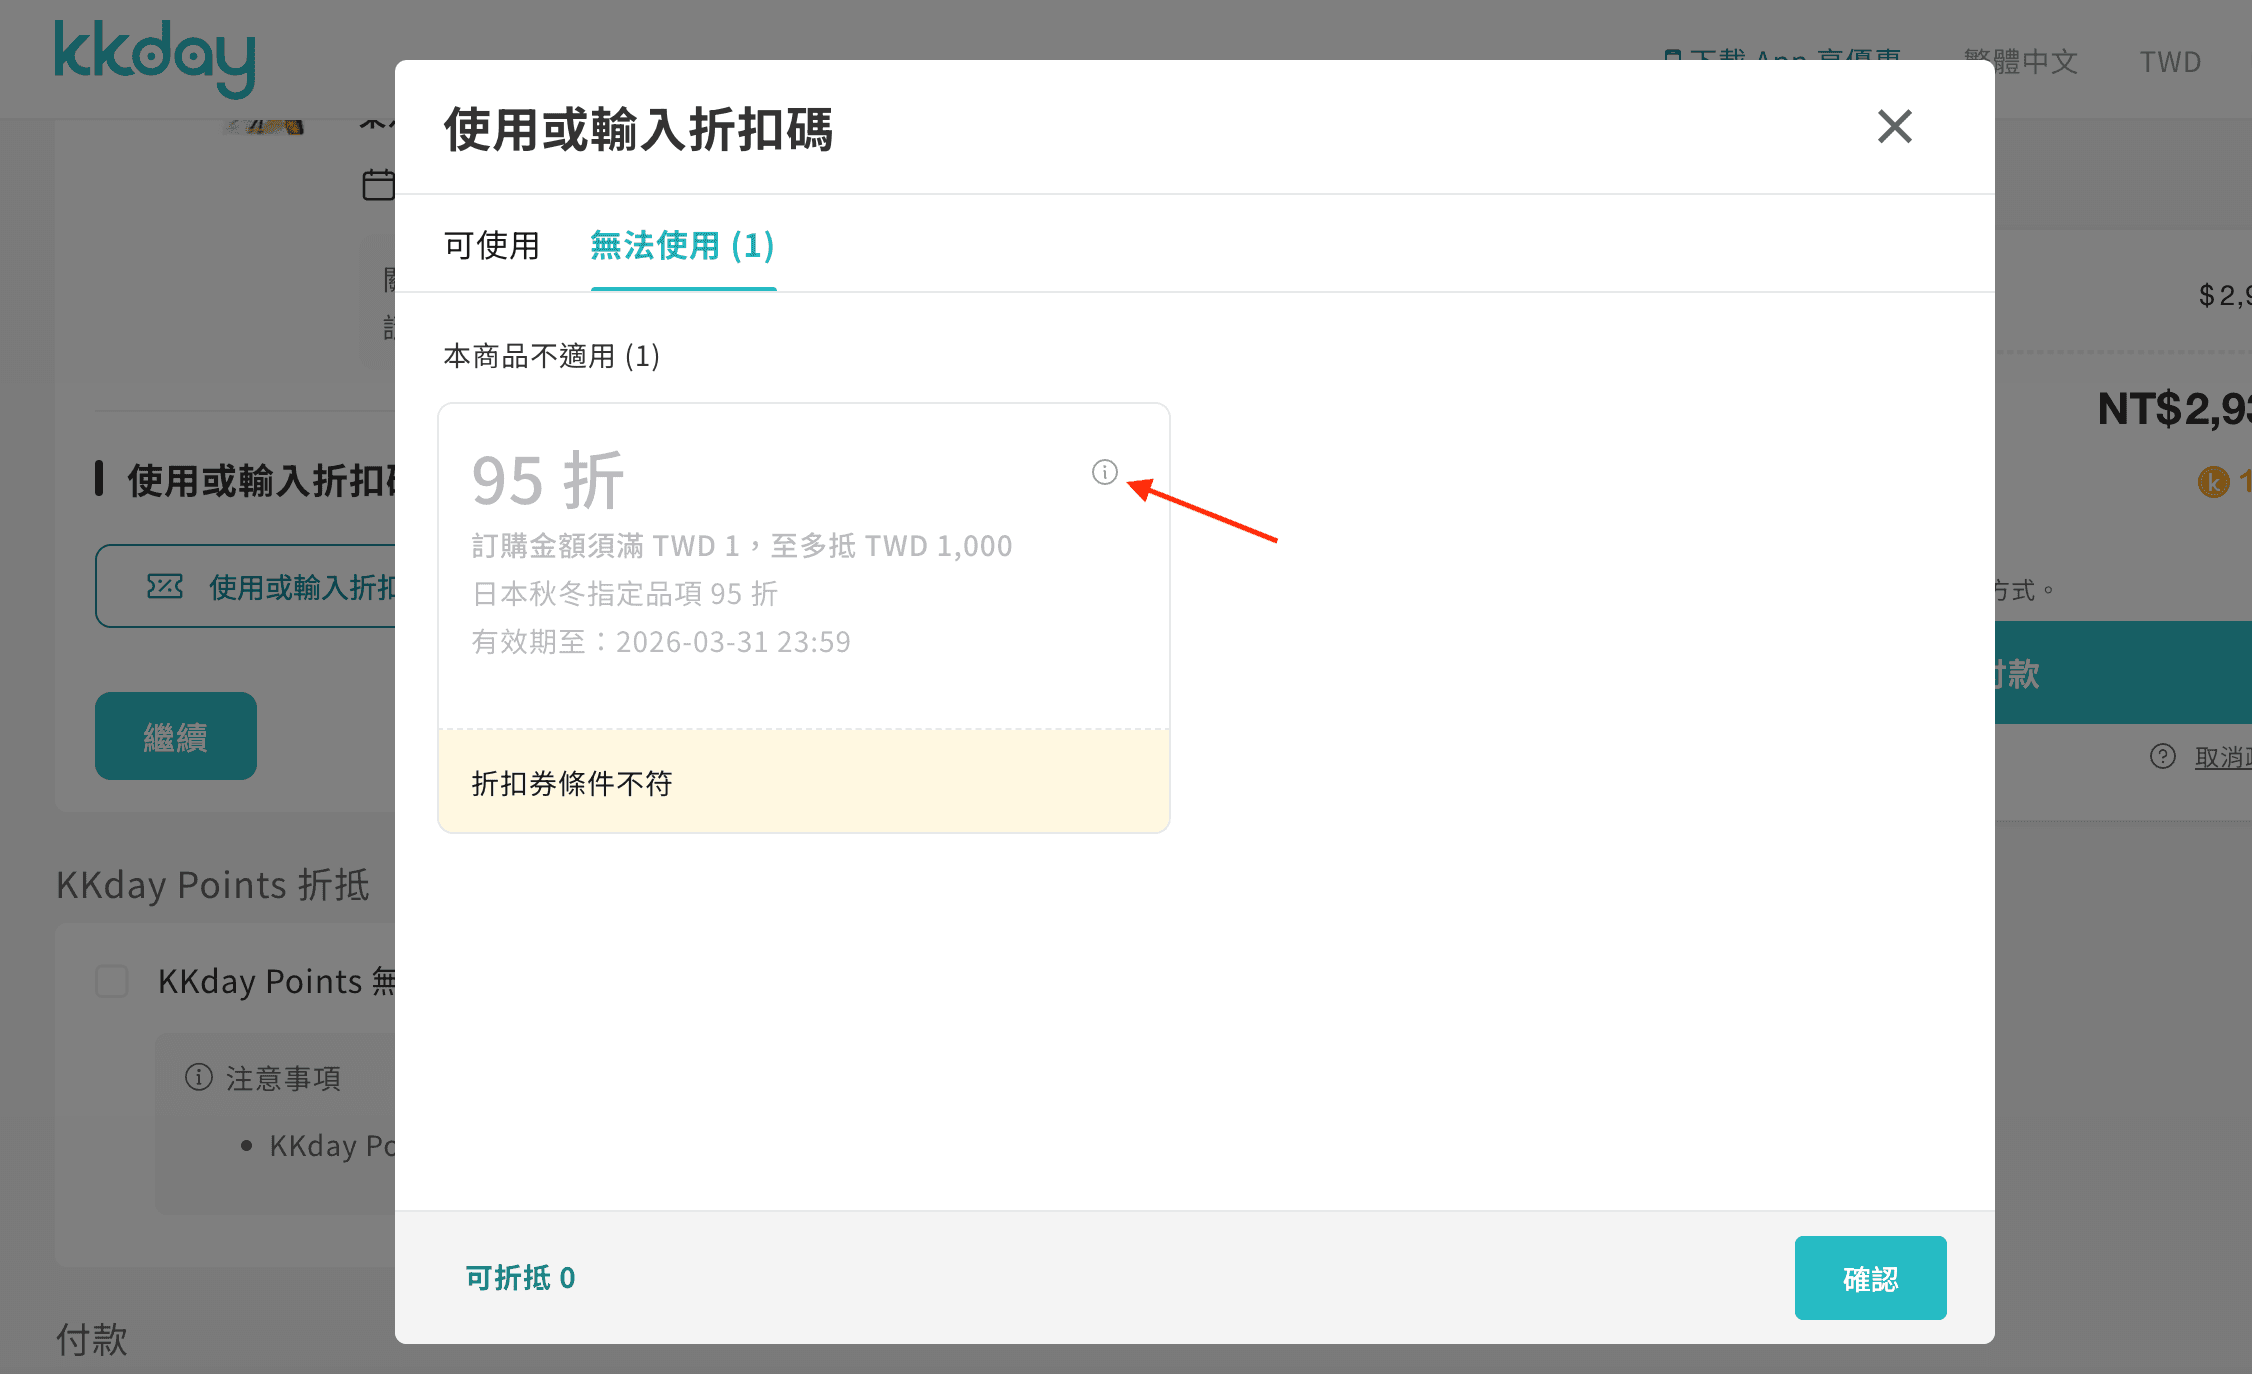
Task: Click the 可折抵 0 text at dialog bottom
Action: point(518,1277)
